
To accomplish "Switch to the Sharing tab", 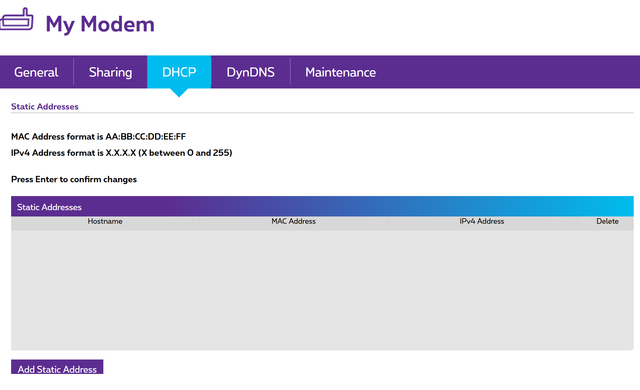I will coord(110,72).
